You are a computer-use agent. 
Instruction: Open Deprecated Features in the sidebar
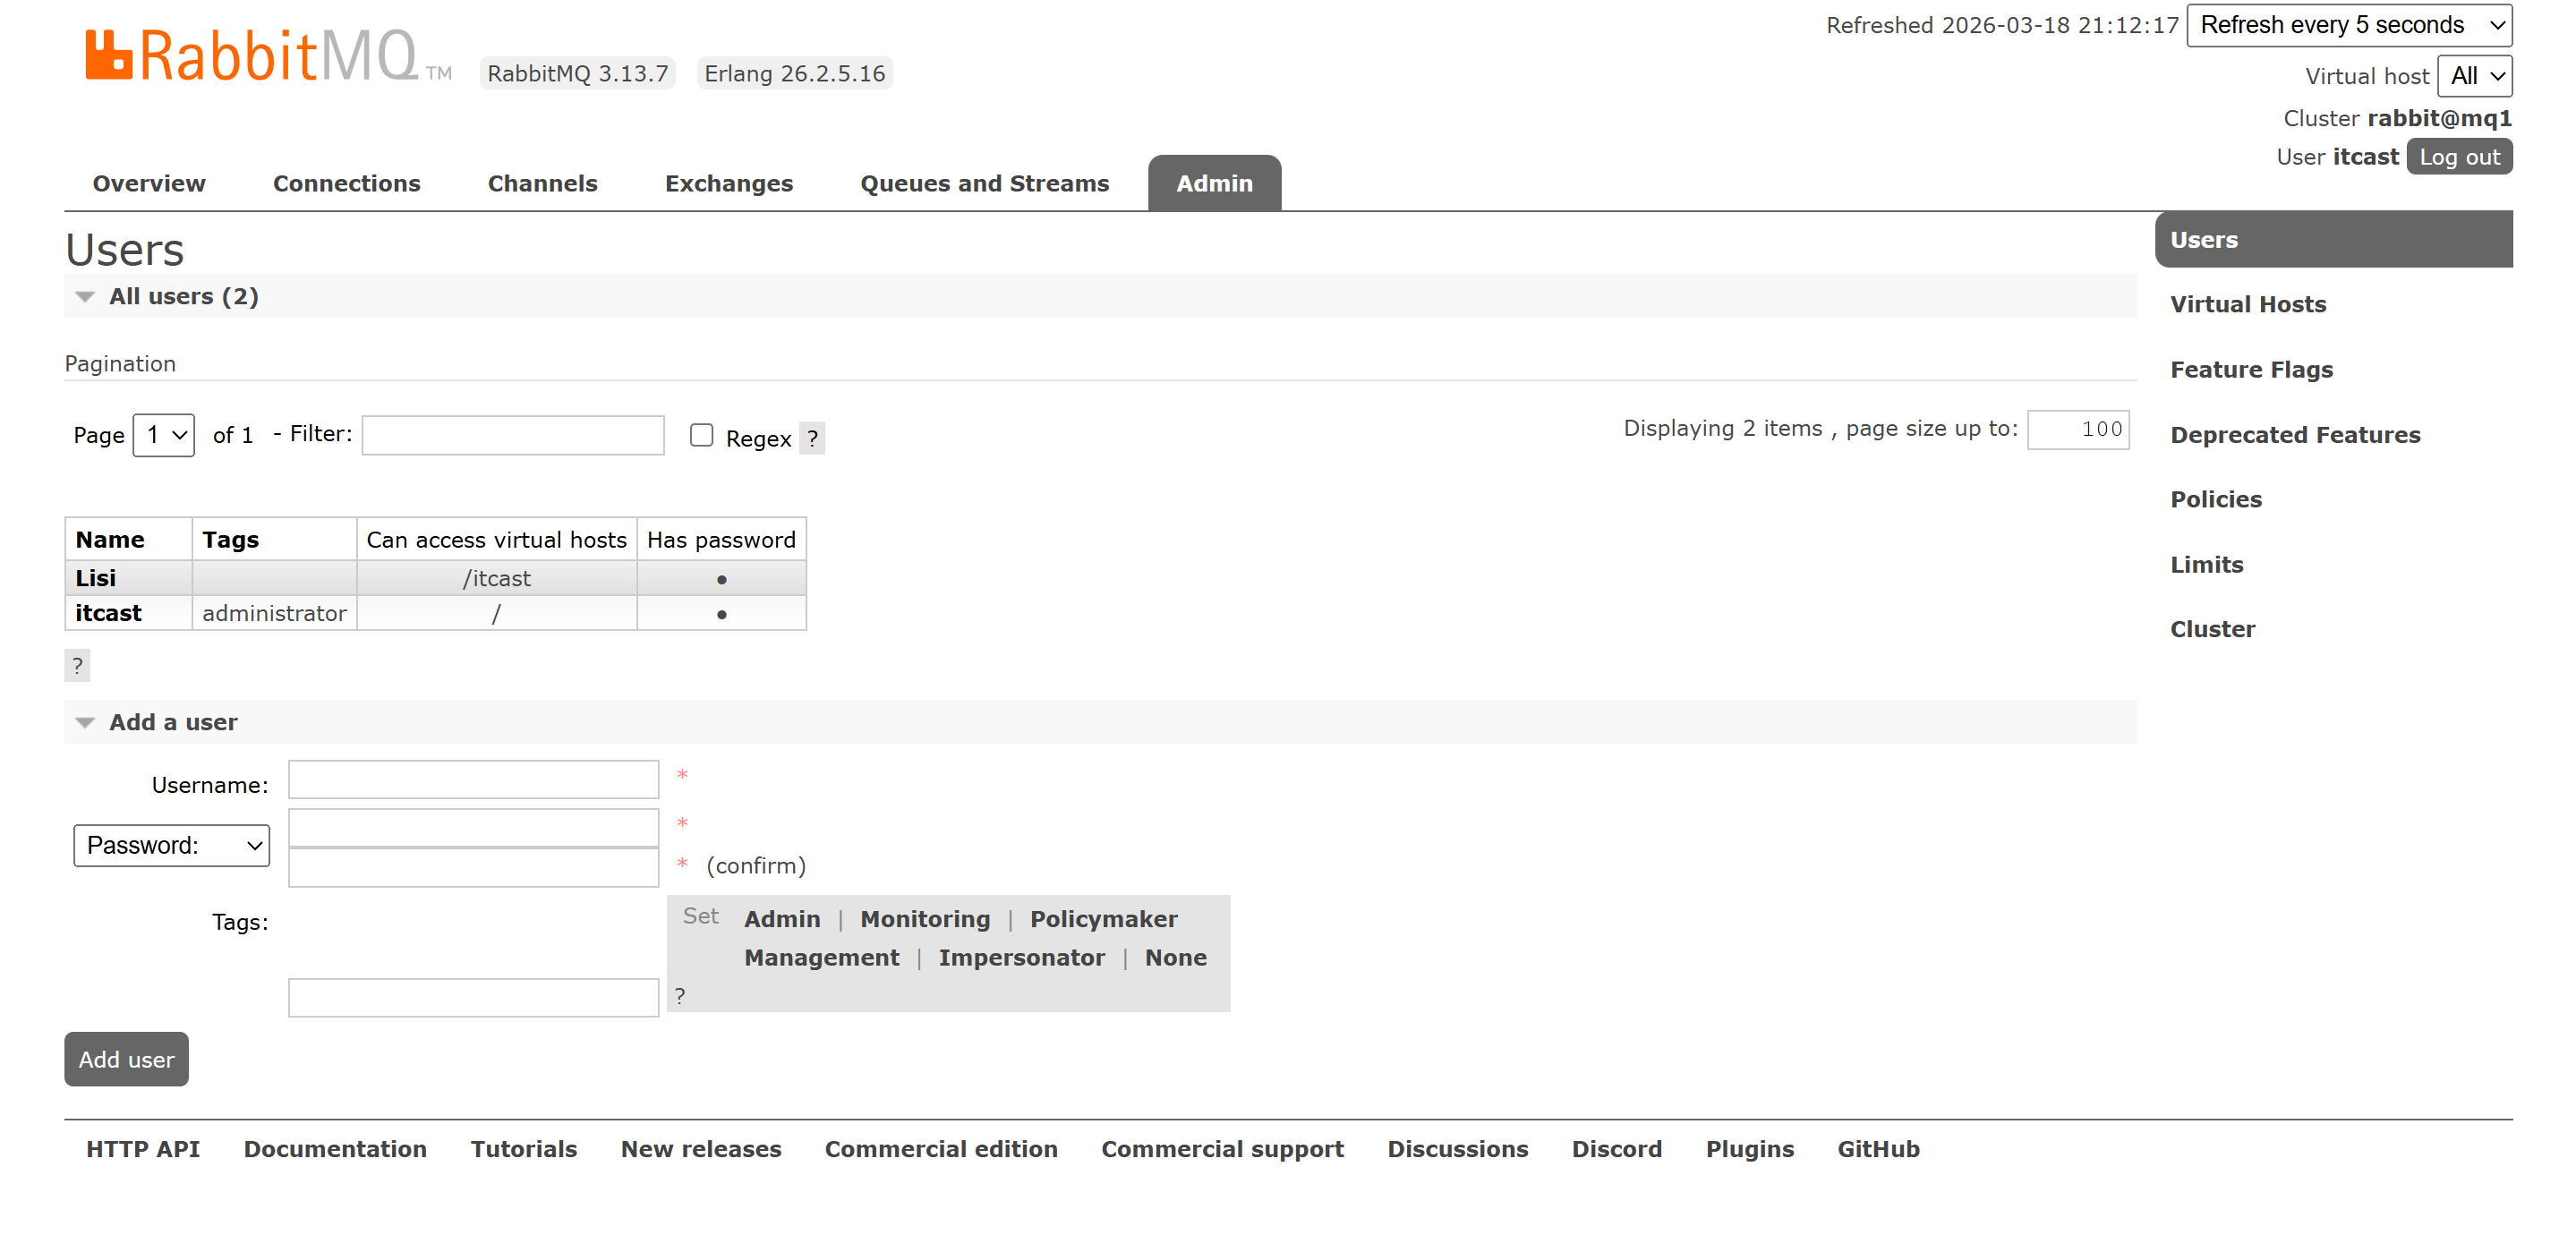tap(2295, 434)
